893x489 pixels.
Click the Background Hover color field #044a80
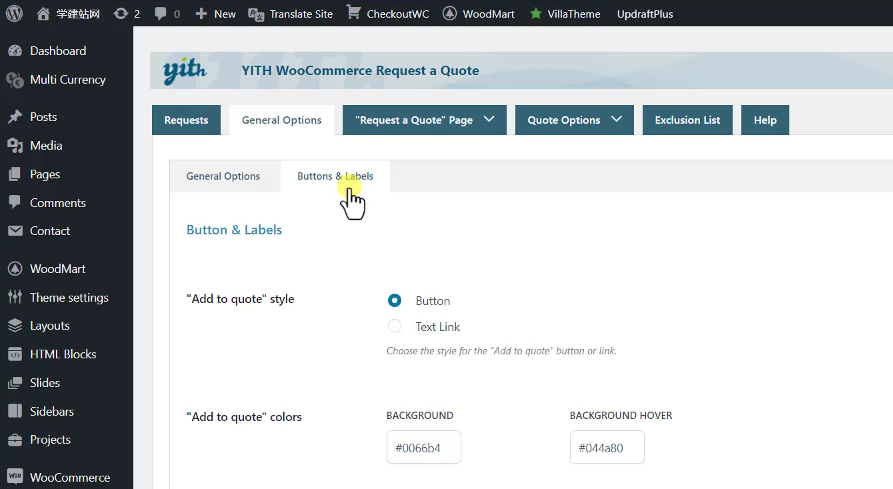[607, 447]
